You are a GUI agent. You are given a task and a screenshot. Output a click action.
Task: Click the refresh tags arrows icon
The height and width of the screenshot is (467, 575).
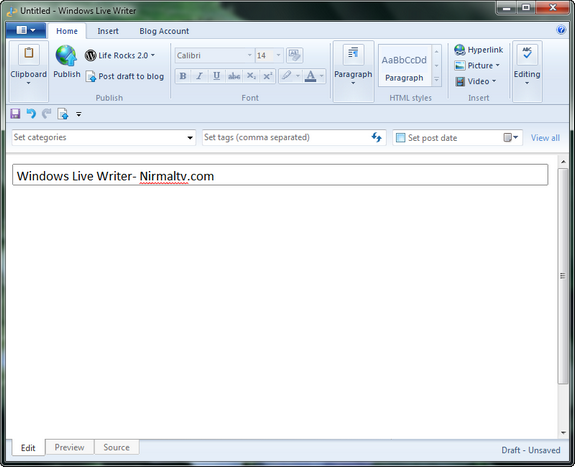377,138
